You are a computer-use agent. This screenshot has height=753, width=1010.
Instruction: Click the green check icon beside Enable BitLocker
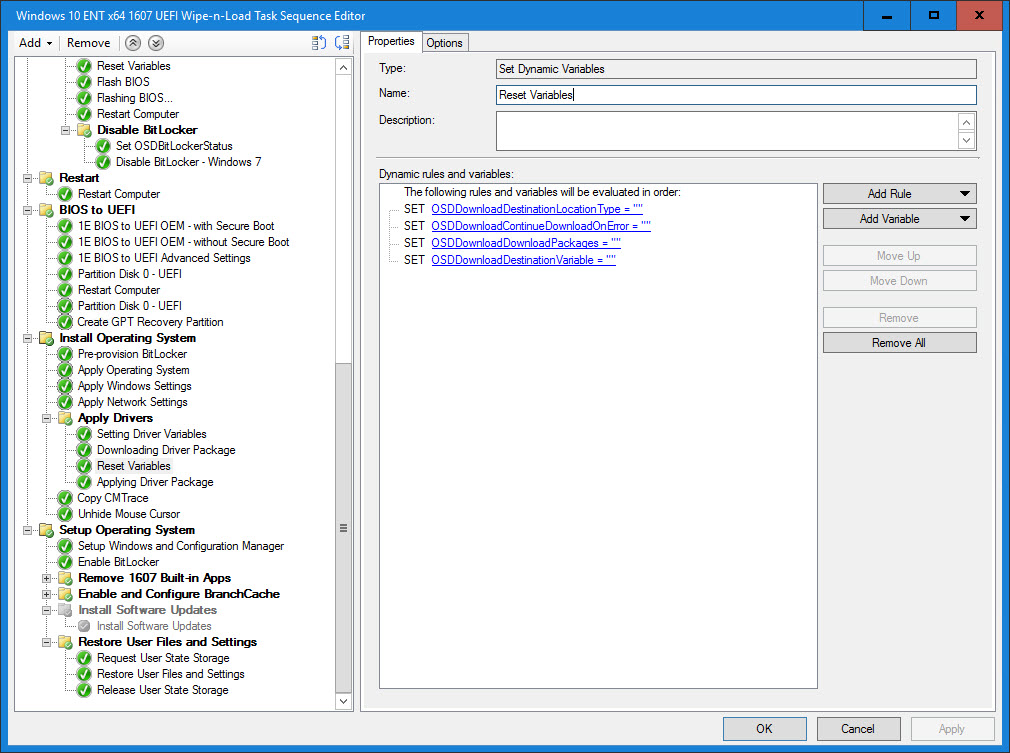click(65, 562)
